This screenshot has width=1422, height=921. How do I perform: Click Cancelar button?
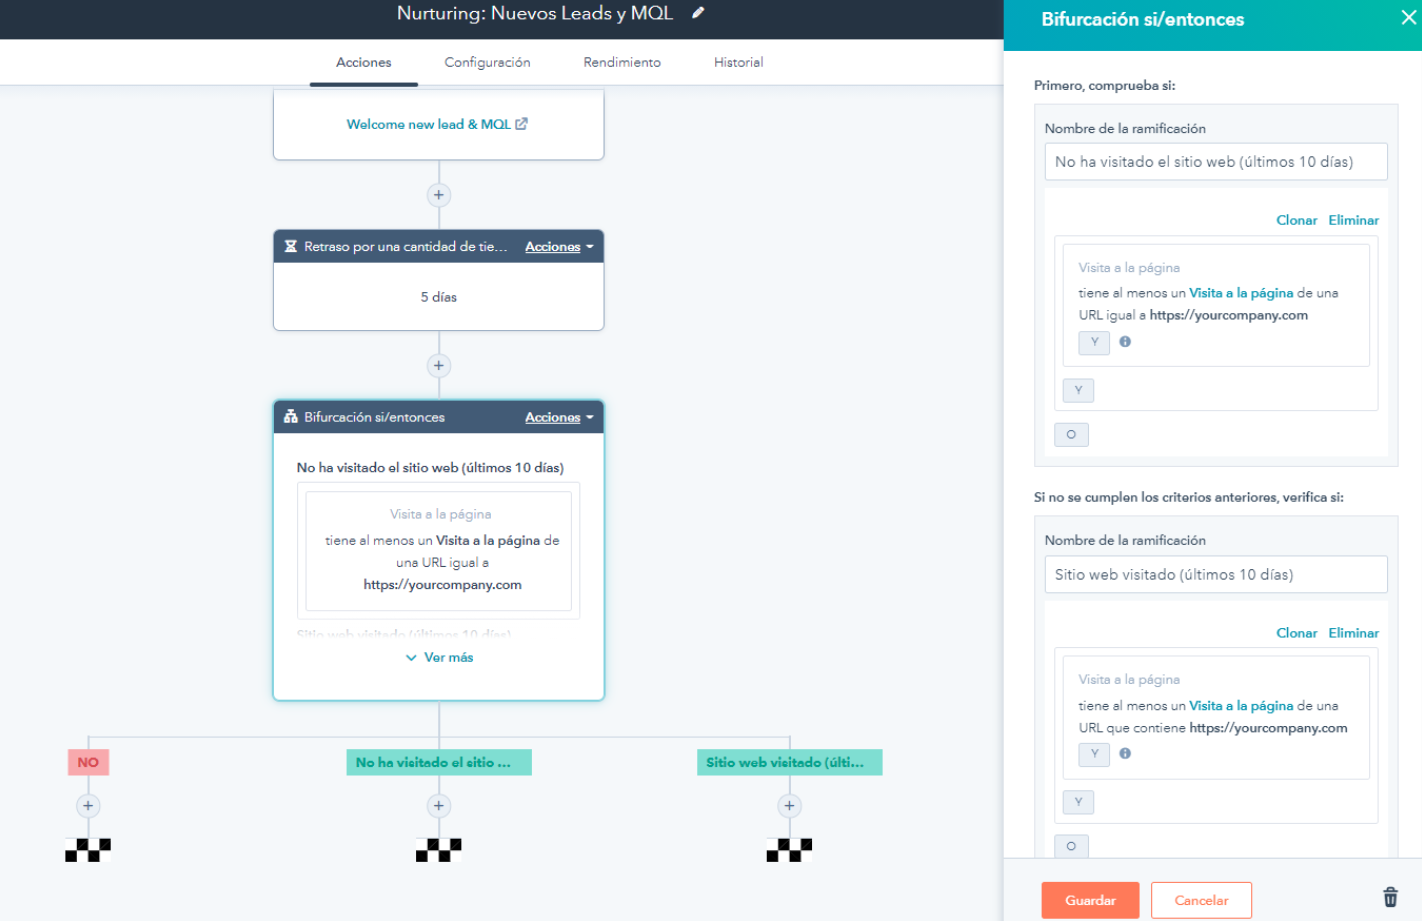click(1201, 900)
